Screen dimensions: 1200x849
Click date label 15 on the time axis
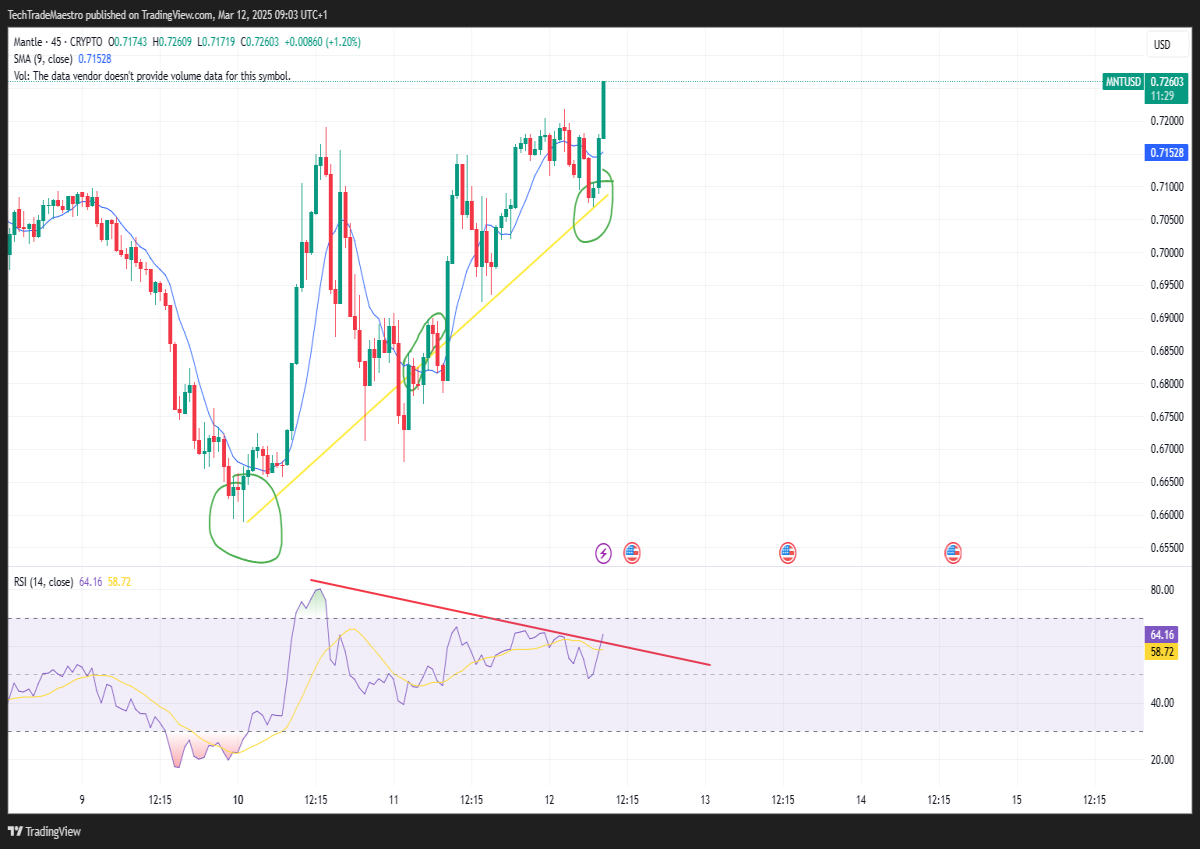pyautogui.click(x=1017, y=800)
